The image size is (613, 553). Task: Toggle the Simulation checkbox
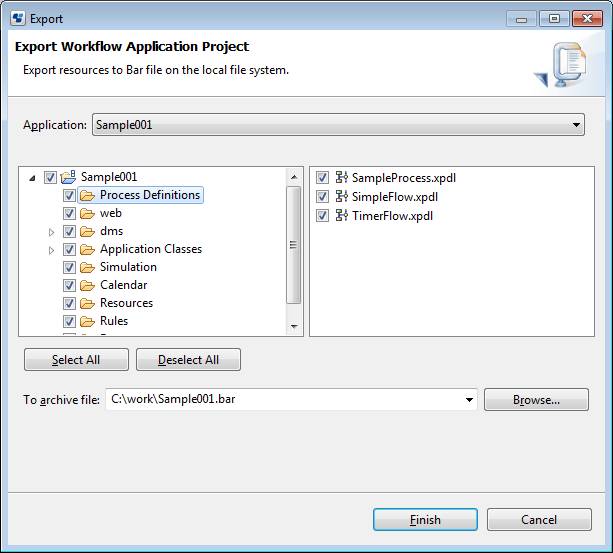69,267
